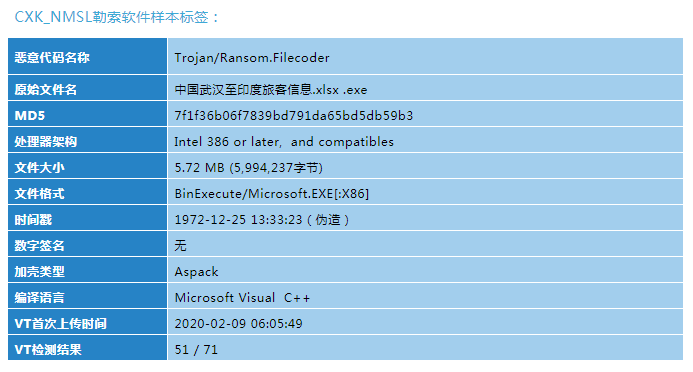
Task: Click the 2020-02-09 06:05:49 upload time
Action: point(239,324)
